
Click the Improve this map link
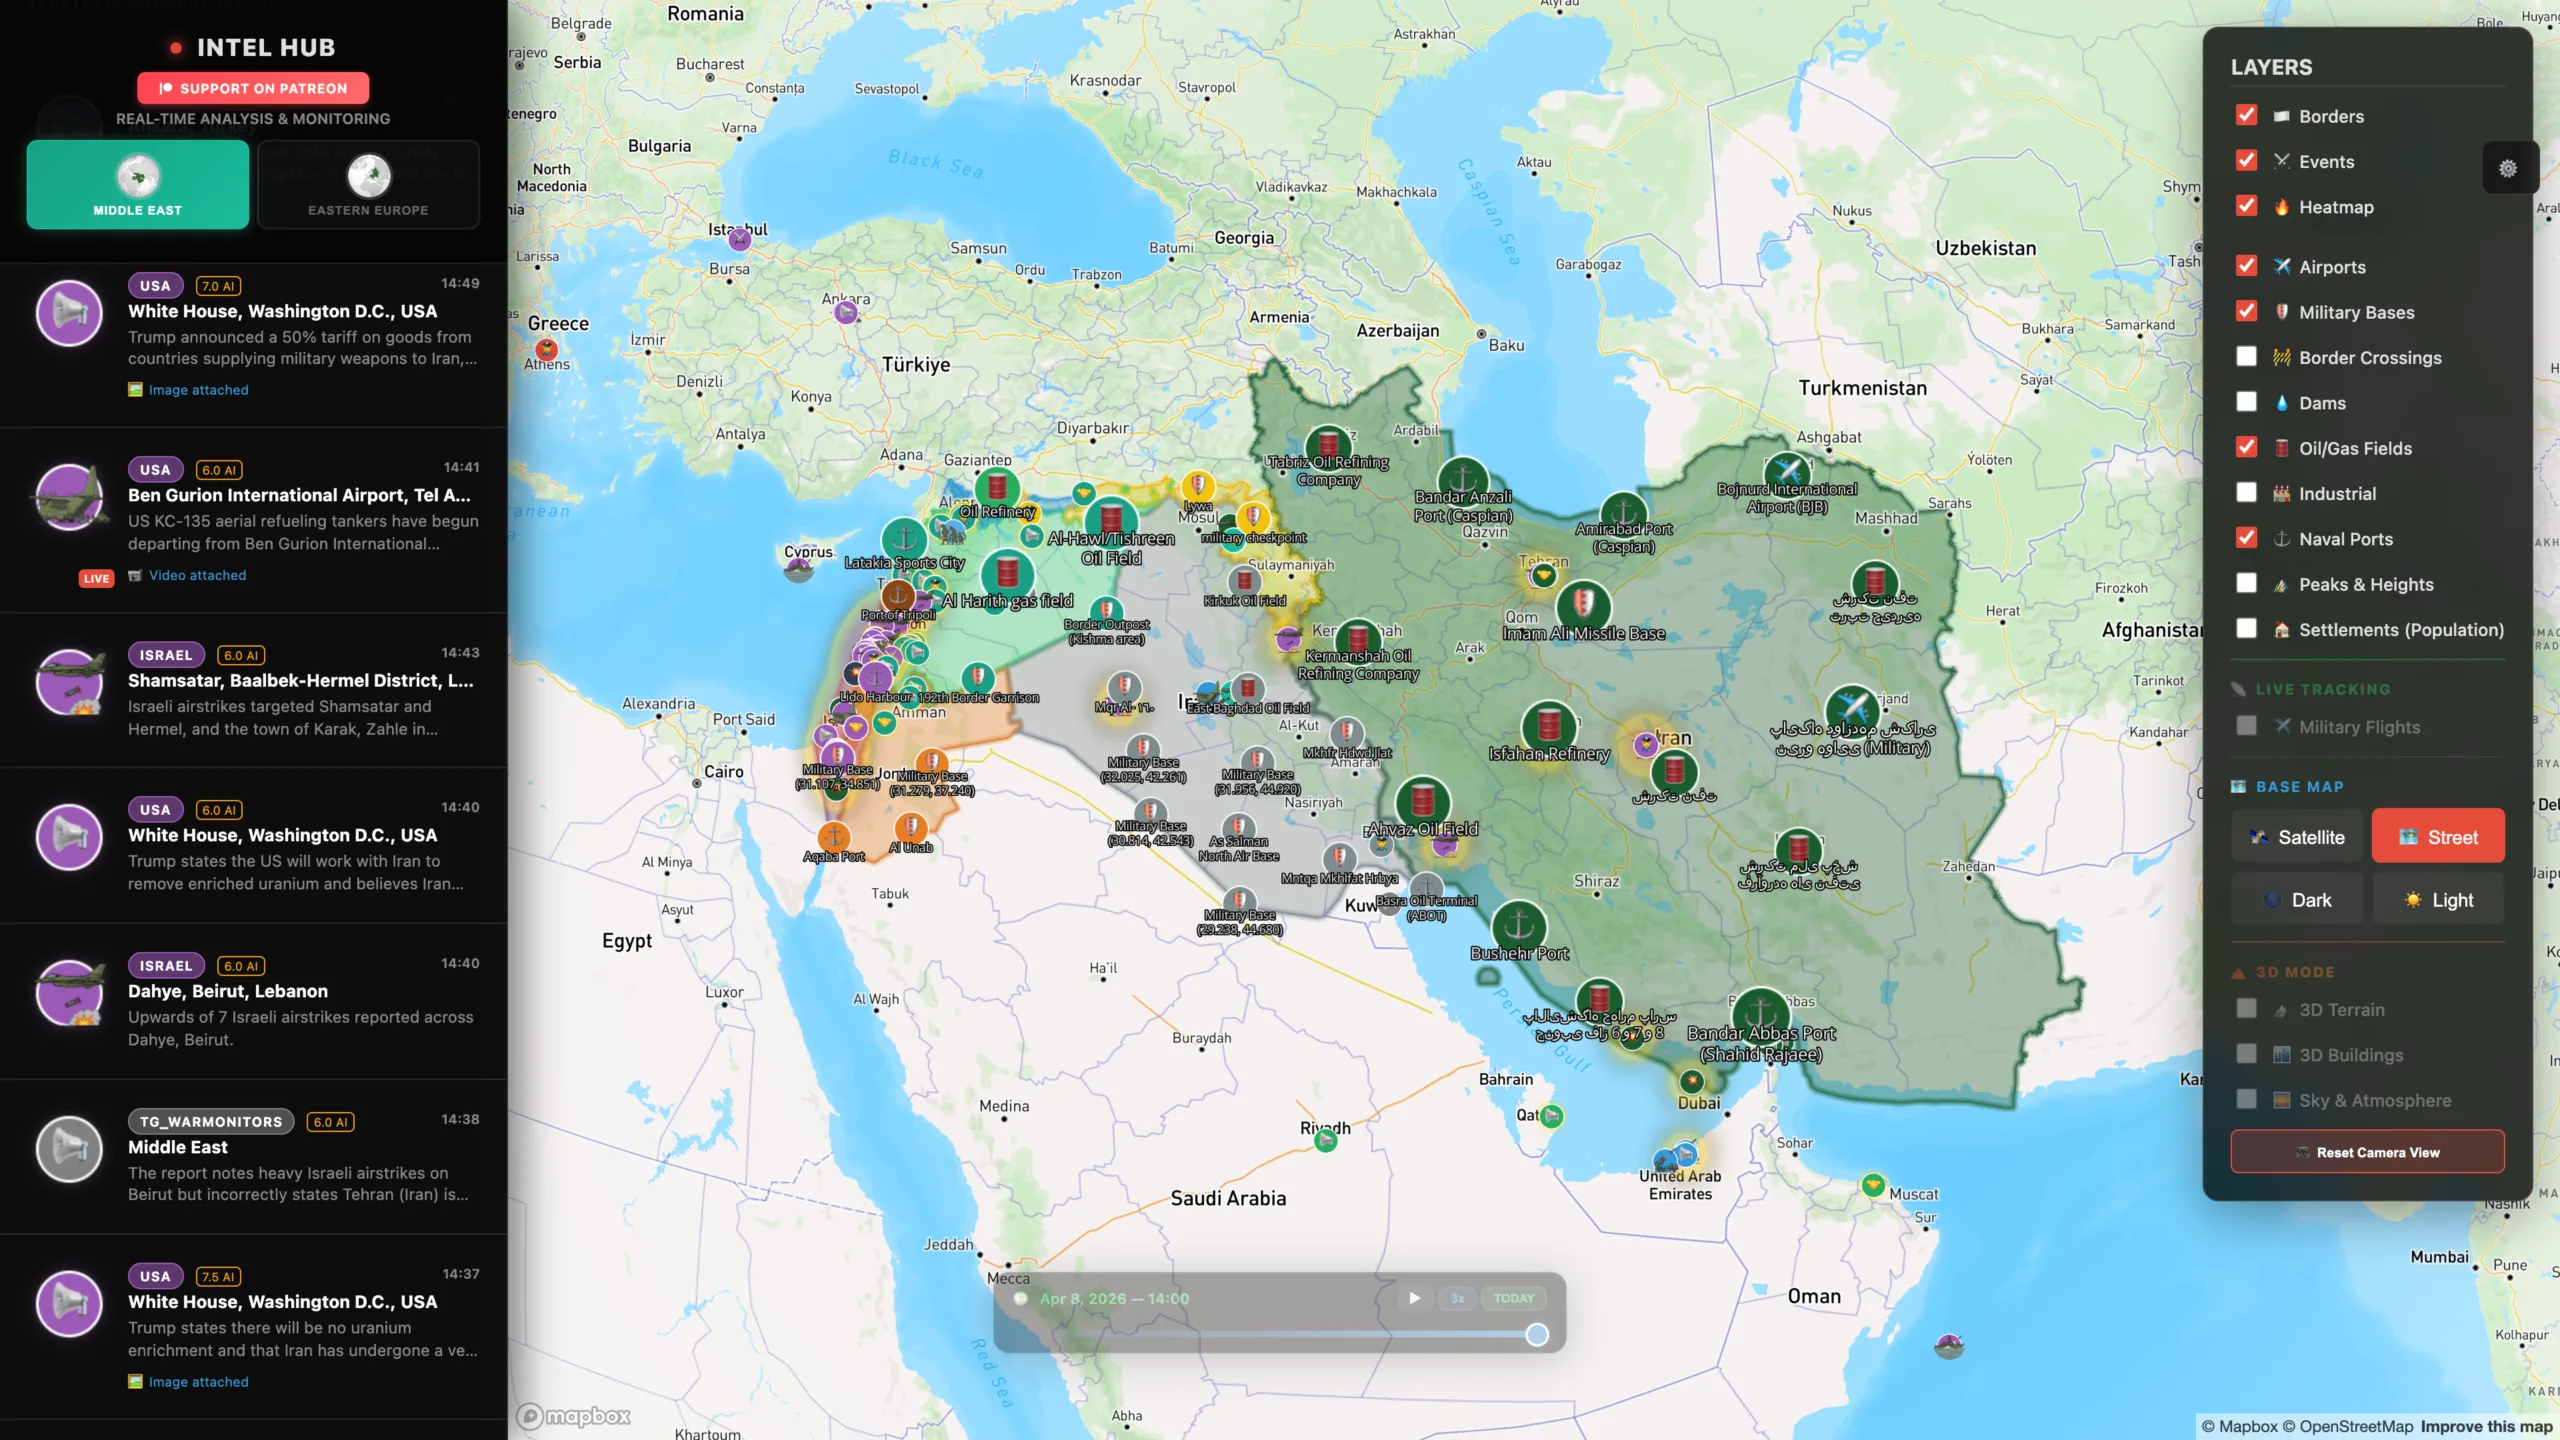[x=2475, y=1426]
